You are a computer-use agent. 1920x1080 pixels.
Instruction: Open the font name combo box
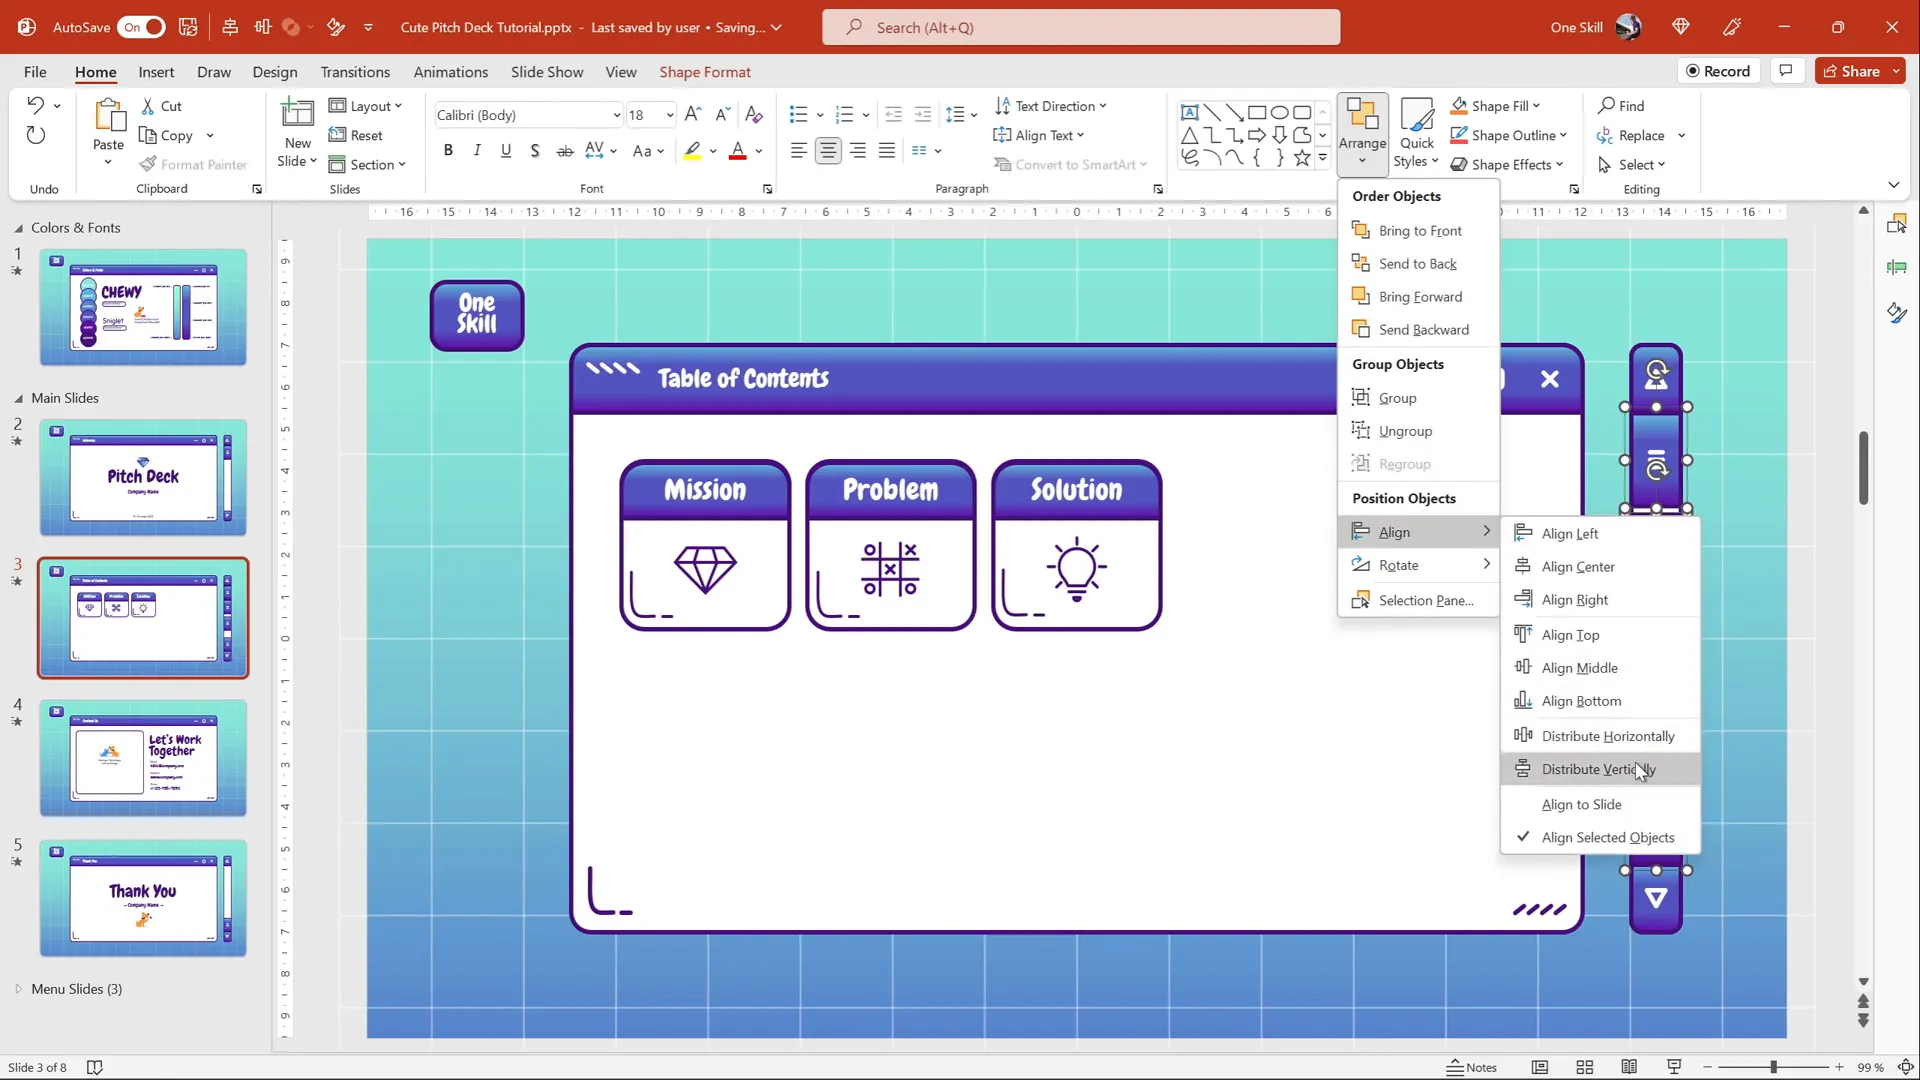(x=528, y=115)
